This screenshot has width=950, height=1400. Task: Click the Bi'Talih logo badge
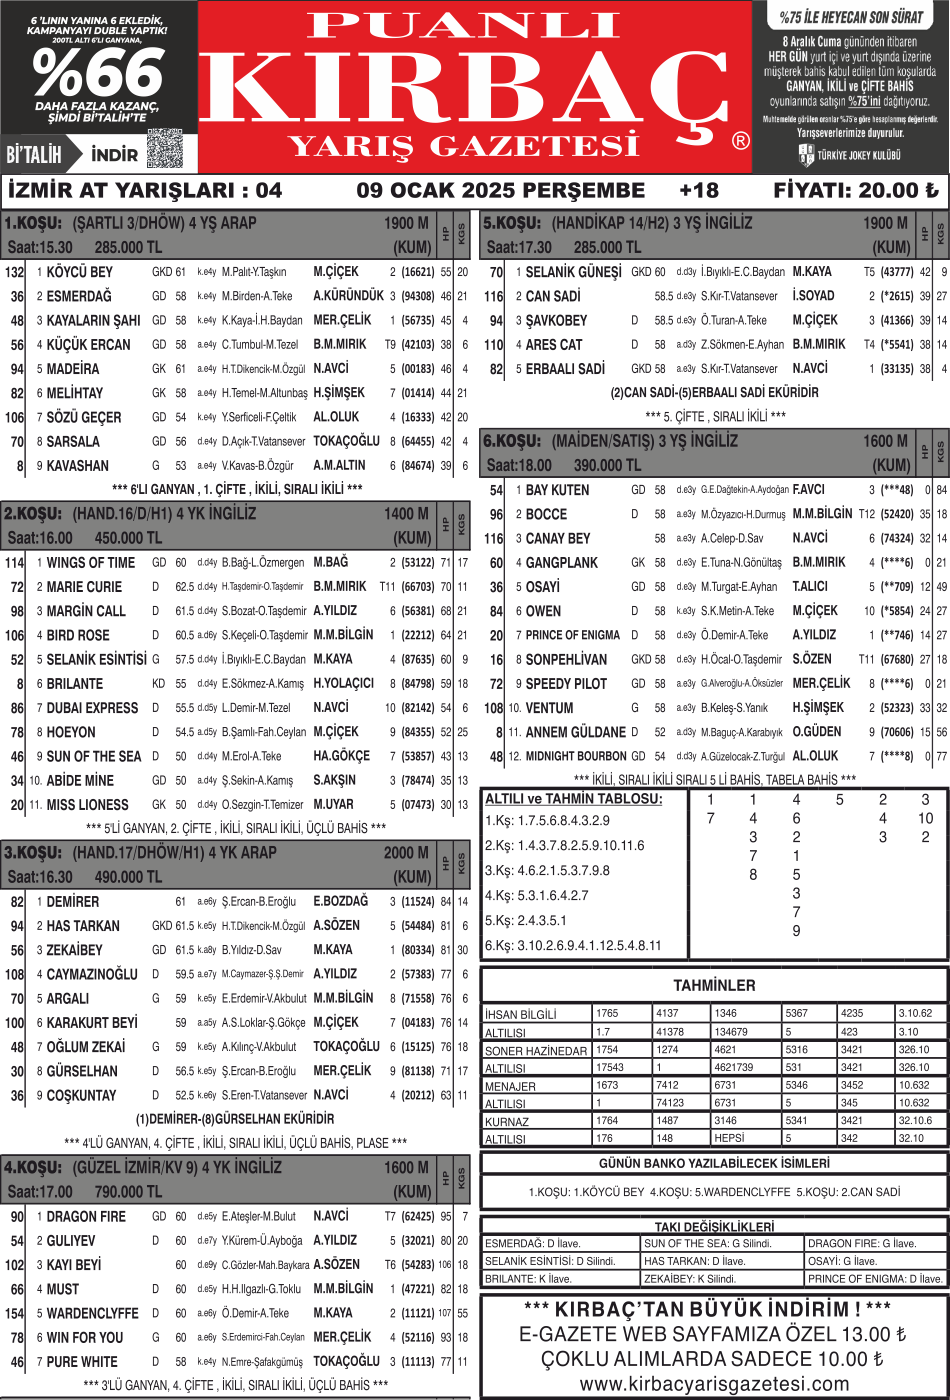click(x=34, y=154)
